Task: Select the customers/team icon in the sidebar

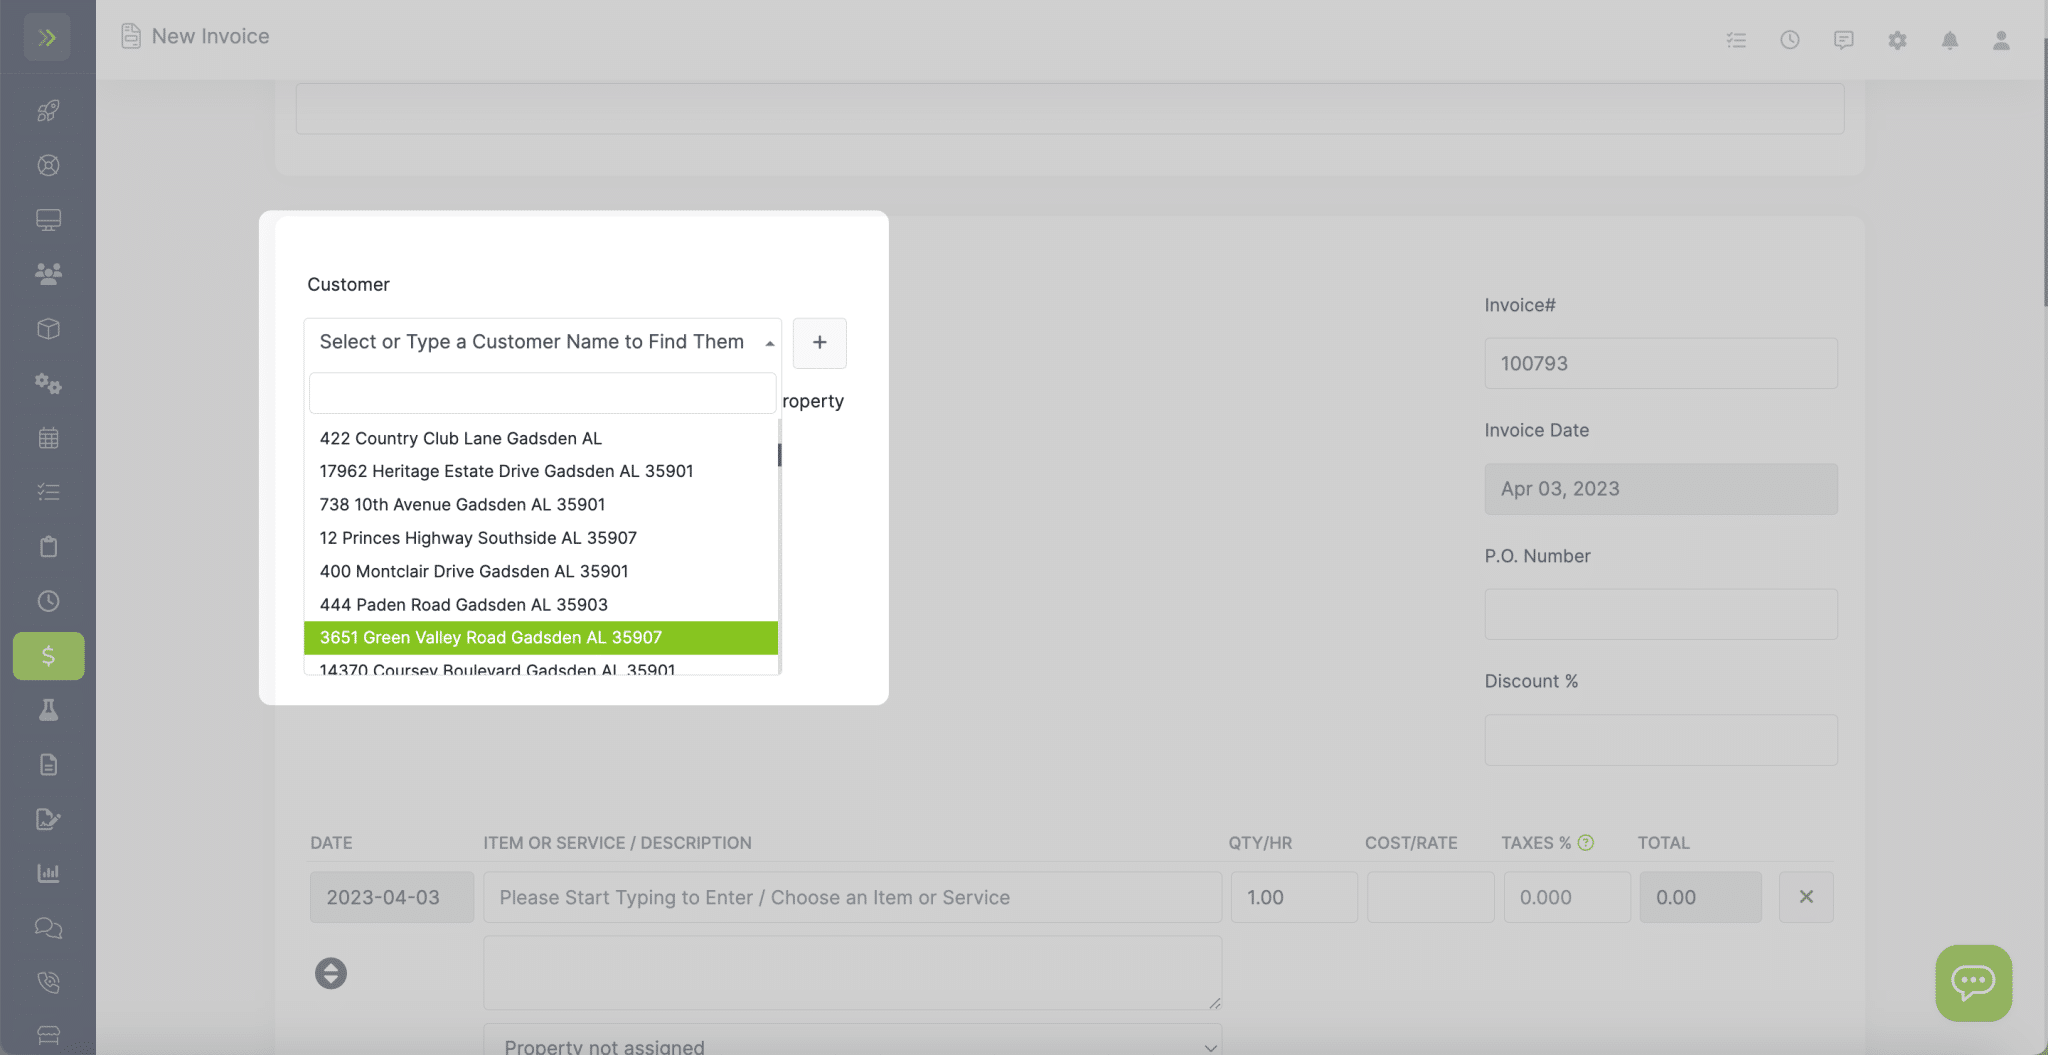Action: 47,273
